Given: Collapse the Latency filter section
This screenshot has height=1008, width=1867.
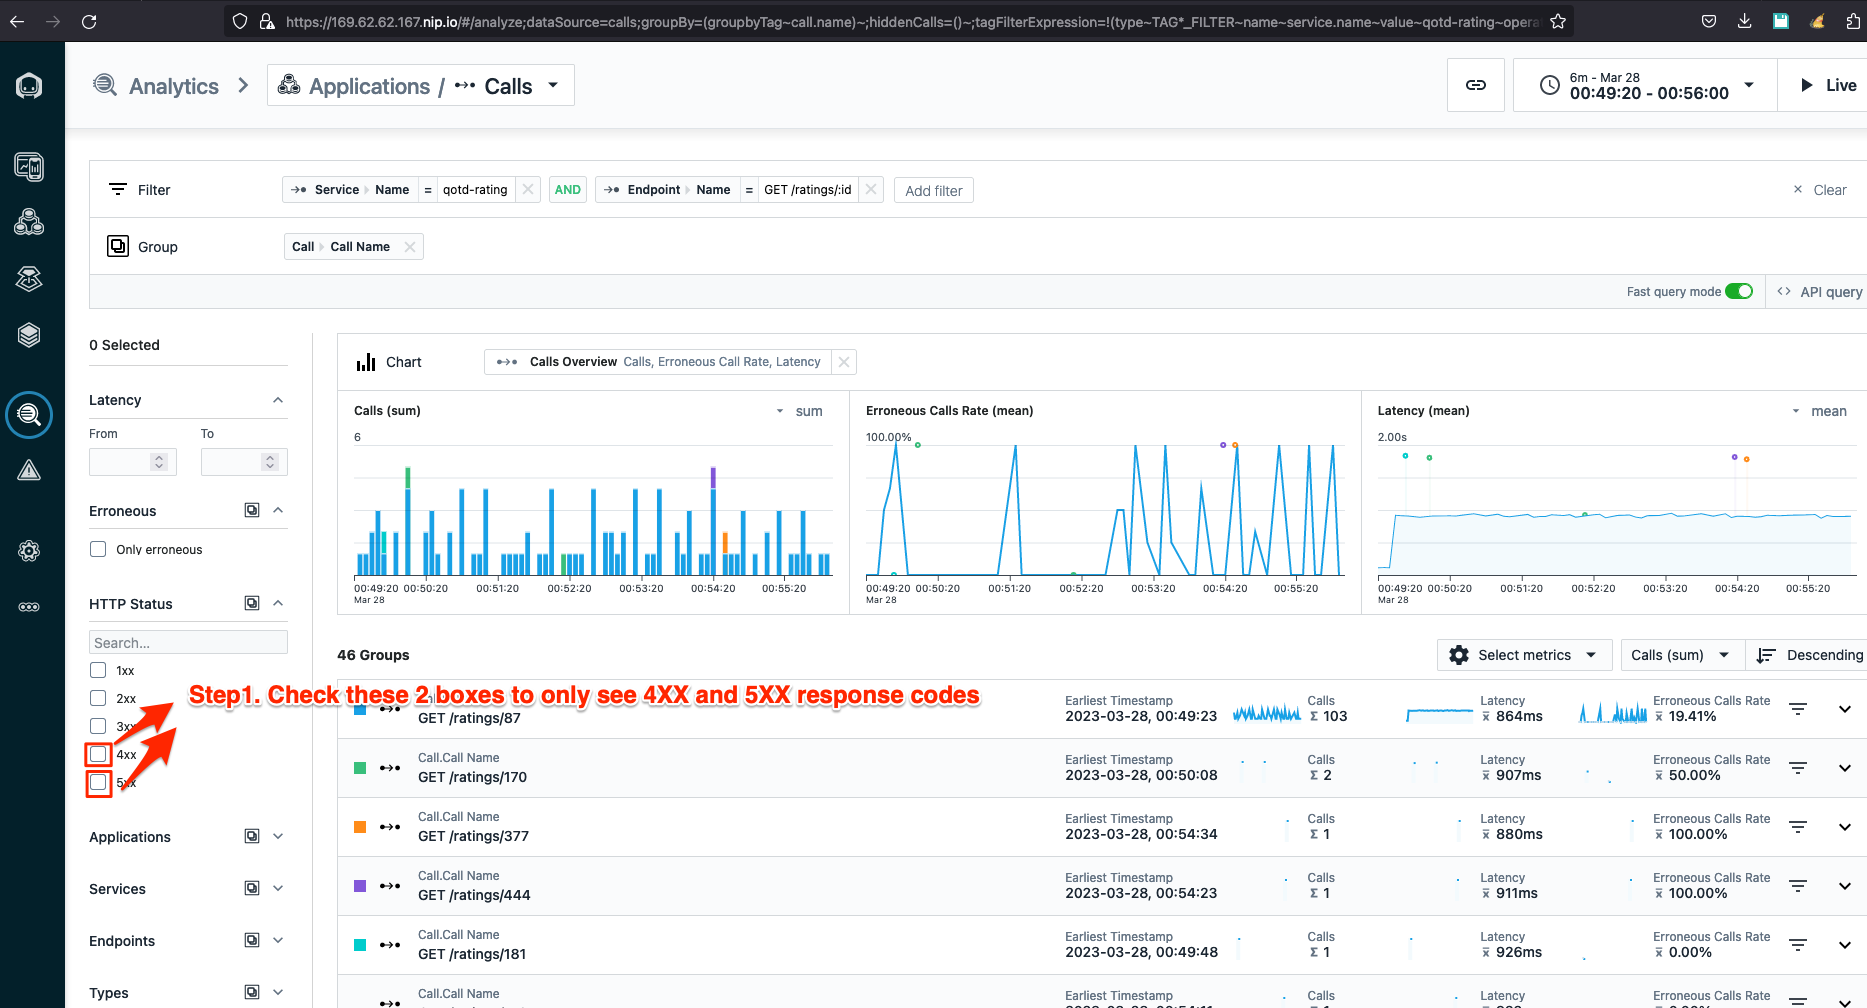Looking at the screenshot, I should coord(278,400).
